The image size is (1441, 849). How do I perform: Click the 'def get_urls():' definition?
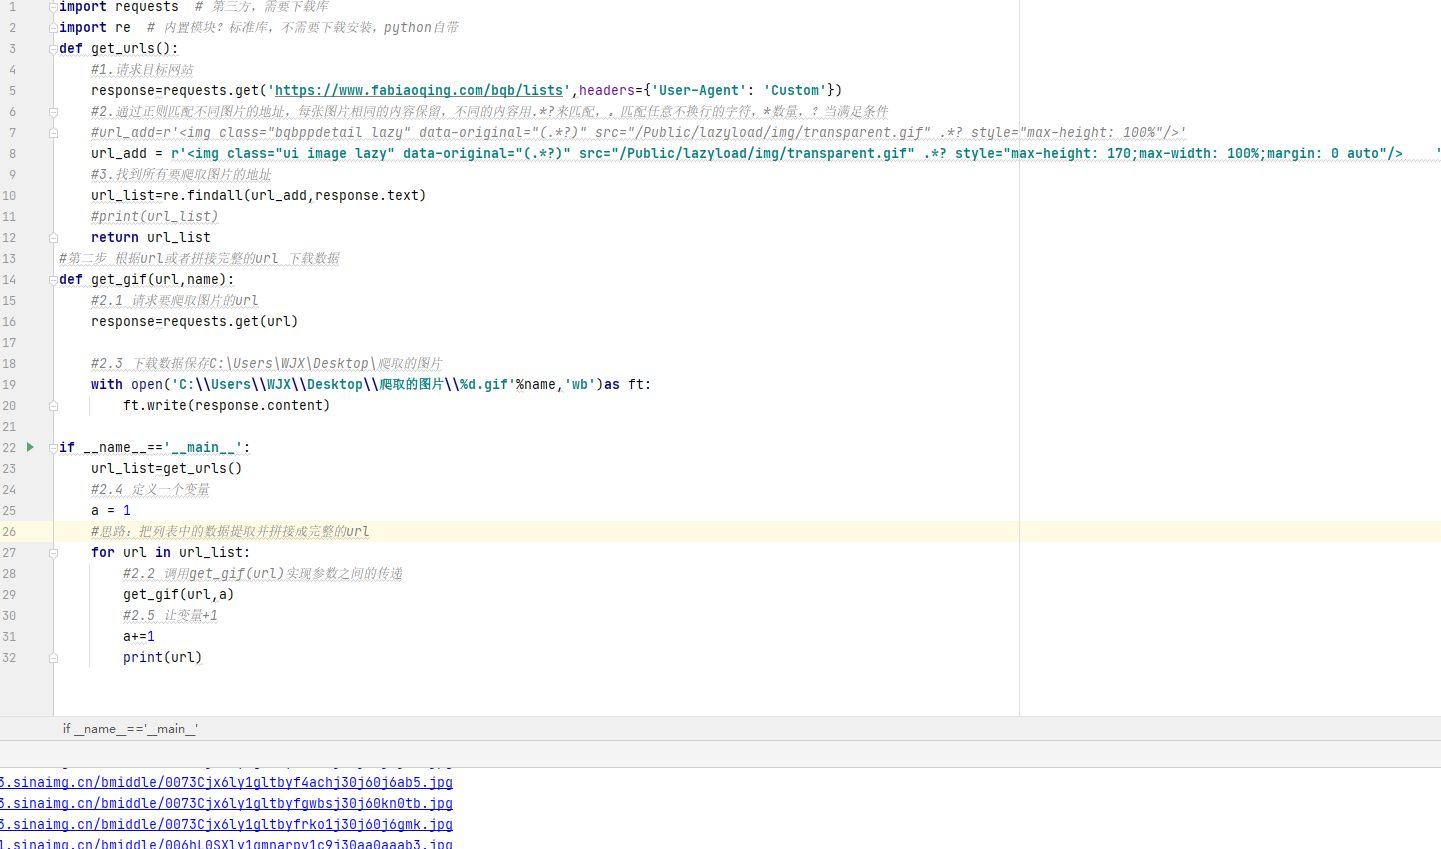(x=119, y=48)
